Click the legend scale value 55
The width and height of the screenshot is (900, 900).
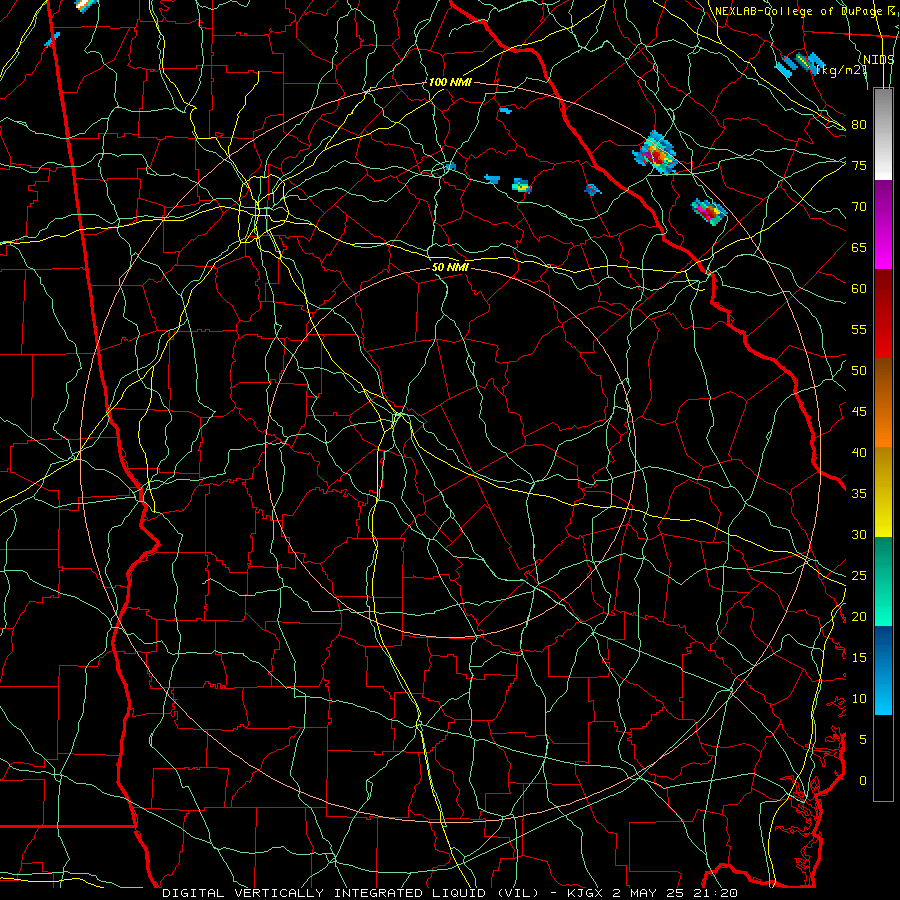[859, 329]
